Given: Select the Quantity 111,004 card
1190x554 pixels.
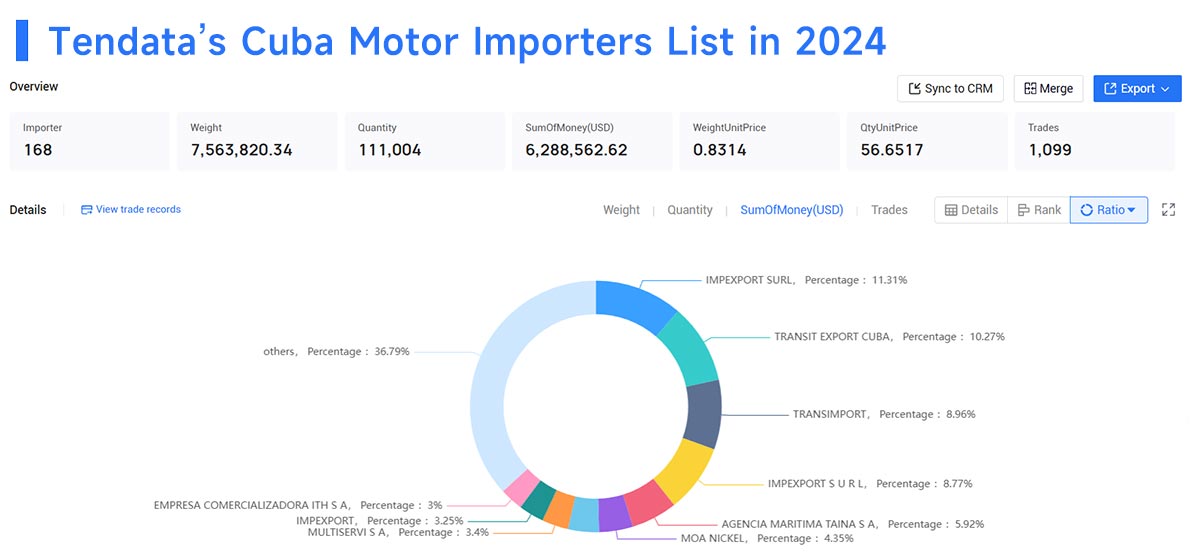Looking at the screenshot, I should click(x=425, y=141).
